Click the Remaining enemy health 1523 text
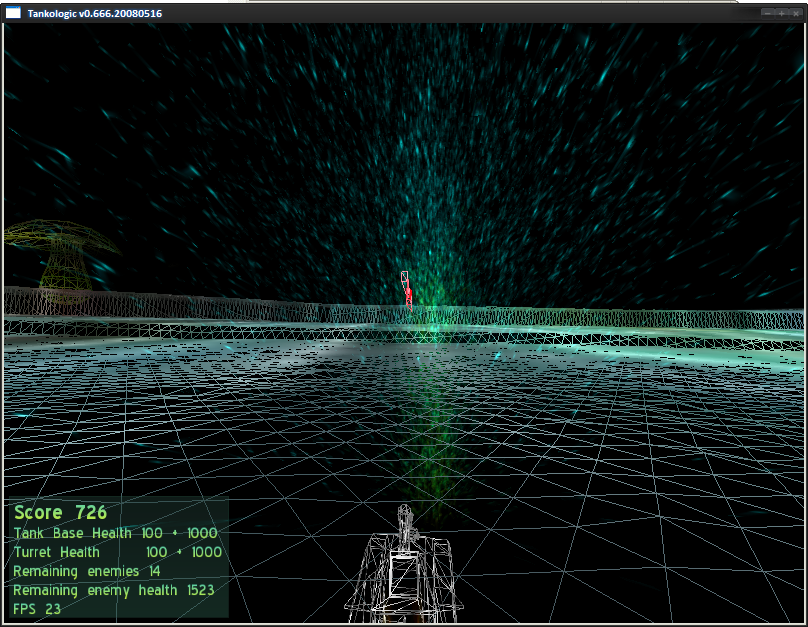Viewport: 808px width, 627px height. [113, 590]
